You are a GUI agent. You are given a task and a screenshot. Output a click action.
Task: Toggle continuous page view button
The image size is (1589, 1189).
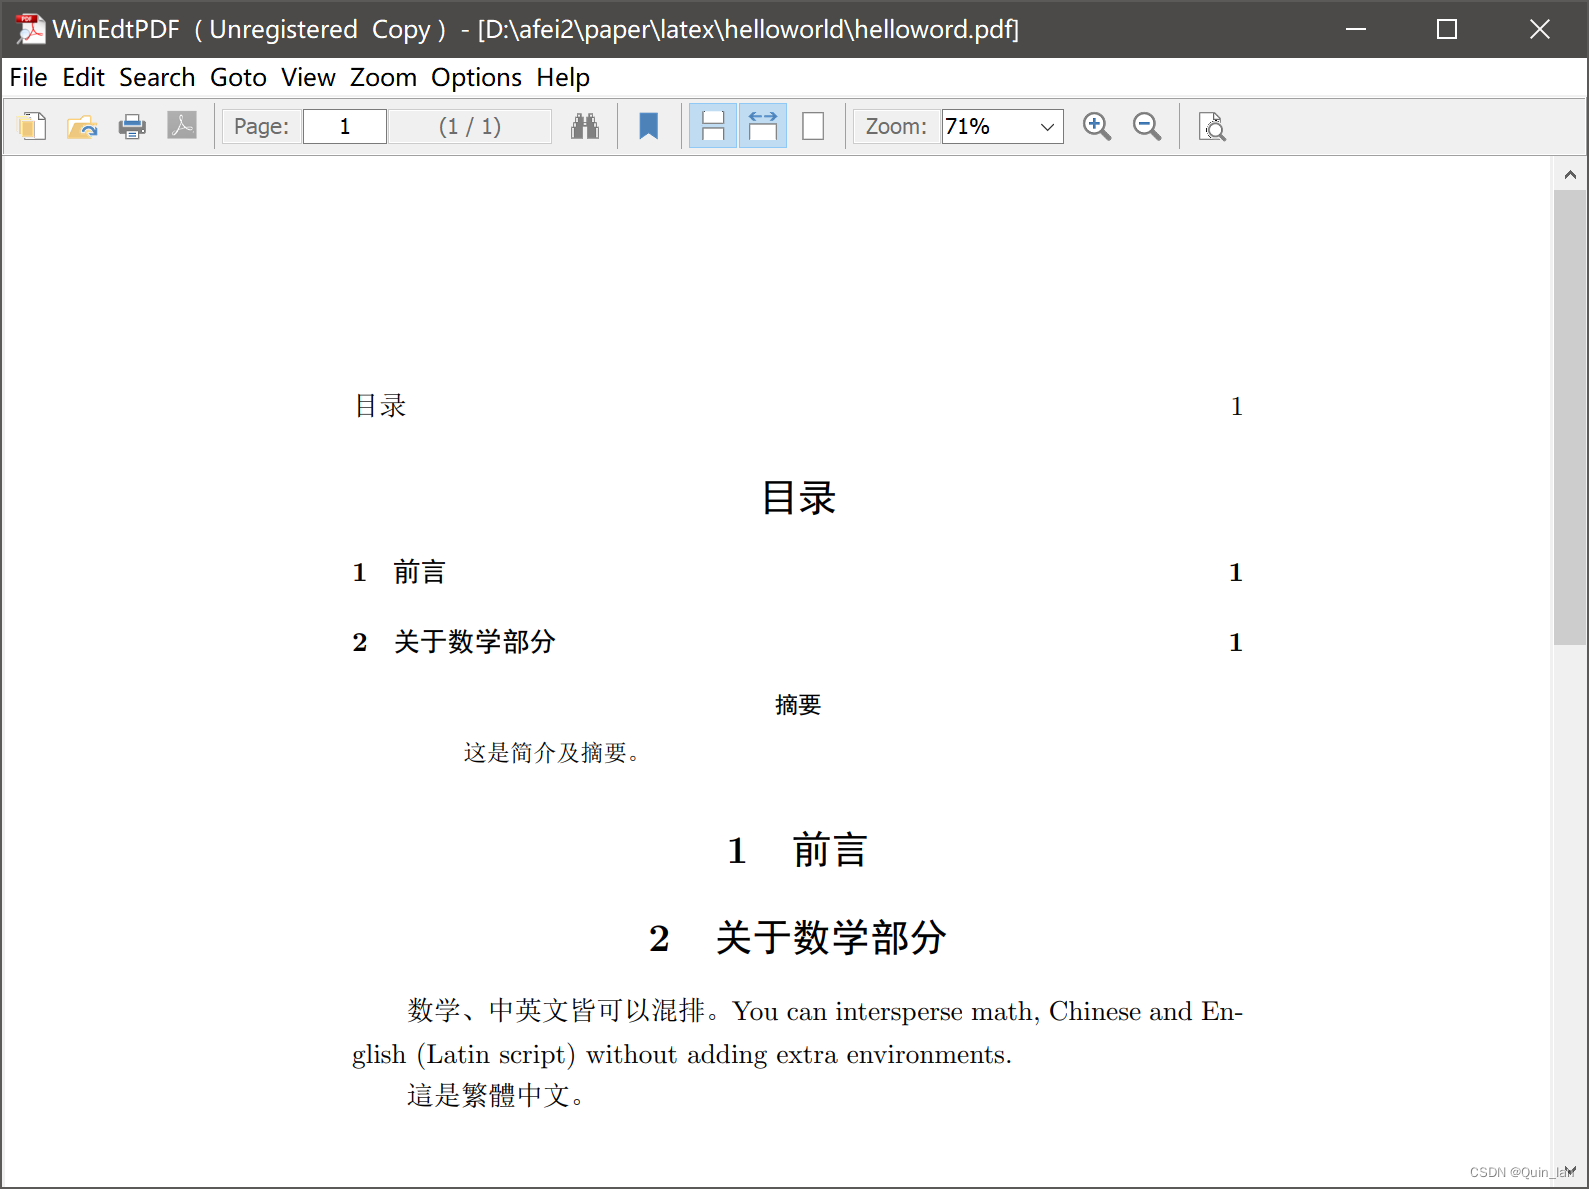coord(713,126)
